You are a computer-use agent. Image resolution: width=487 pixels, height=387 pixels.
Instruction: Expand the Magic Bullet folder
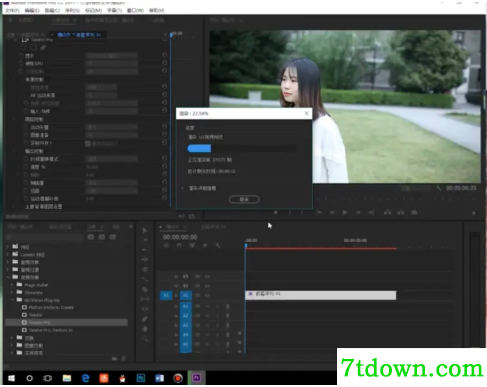12,285
